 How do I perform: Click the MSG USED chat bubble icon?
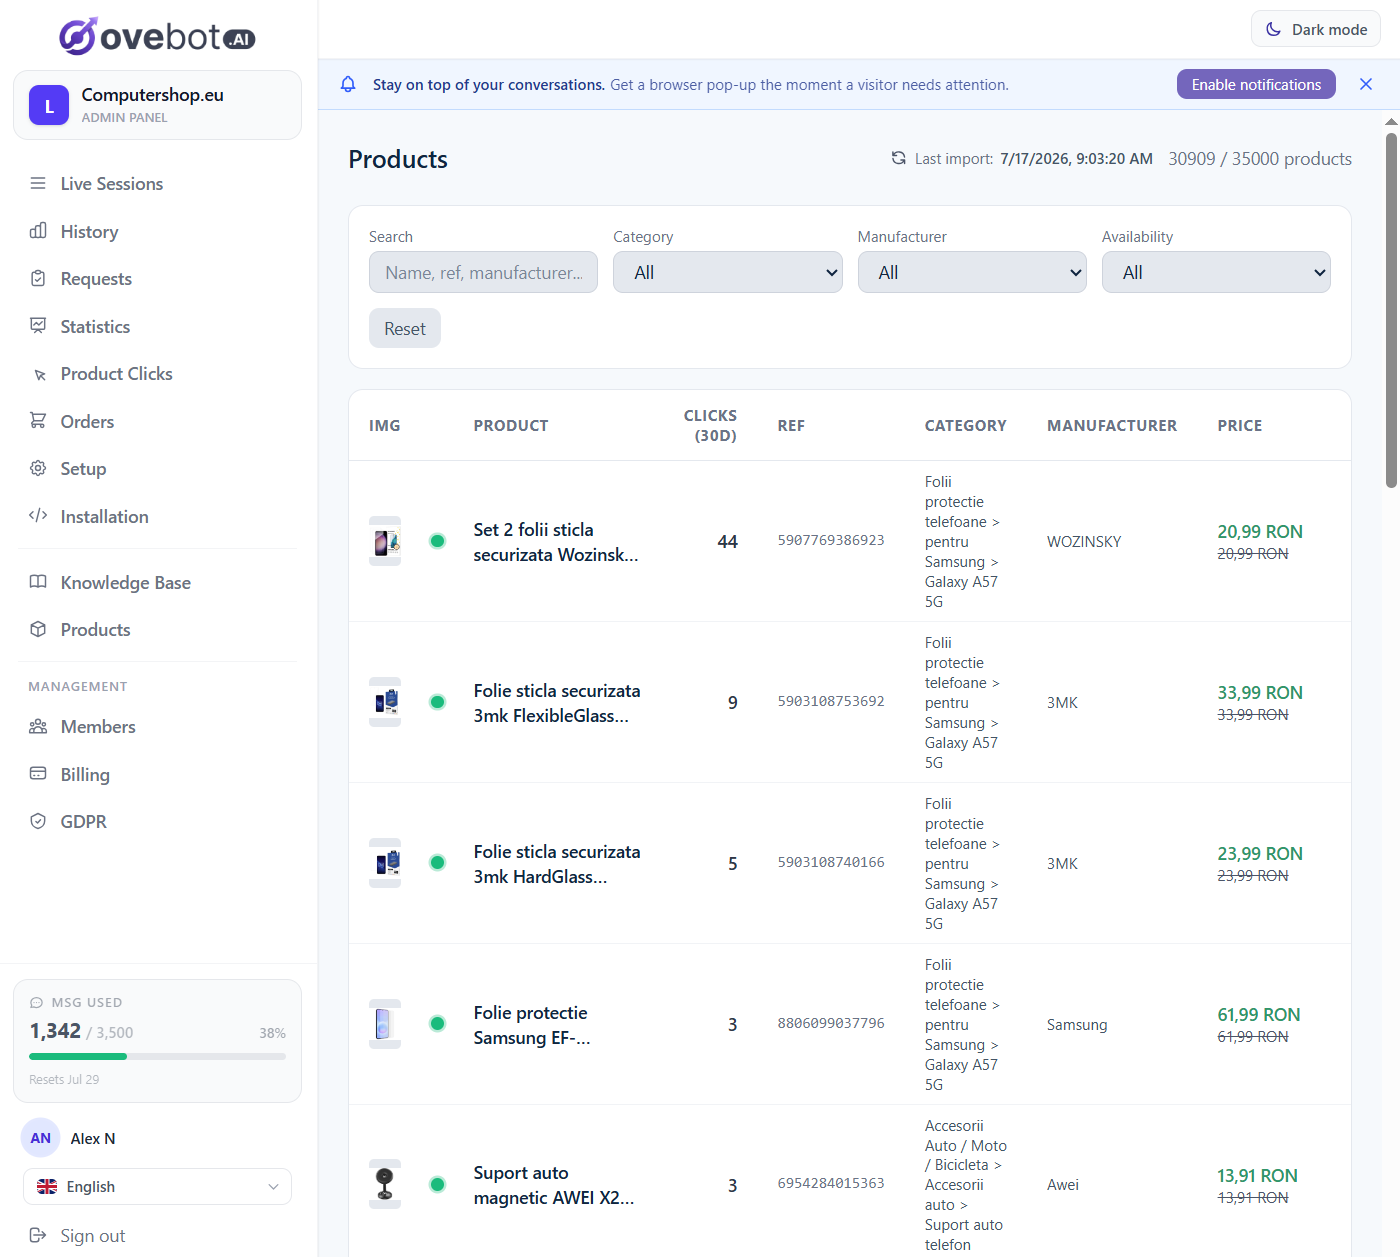(37, 1002)
